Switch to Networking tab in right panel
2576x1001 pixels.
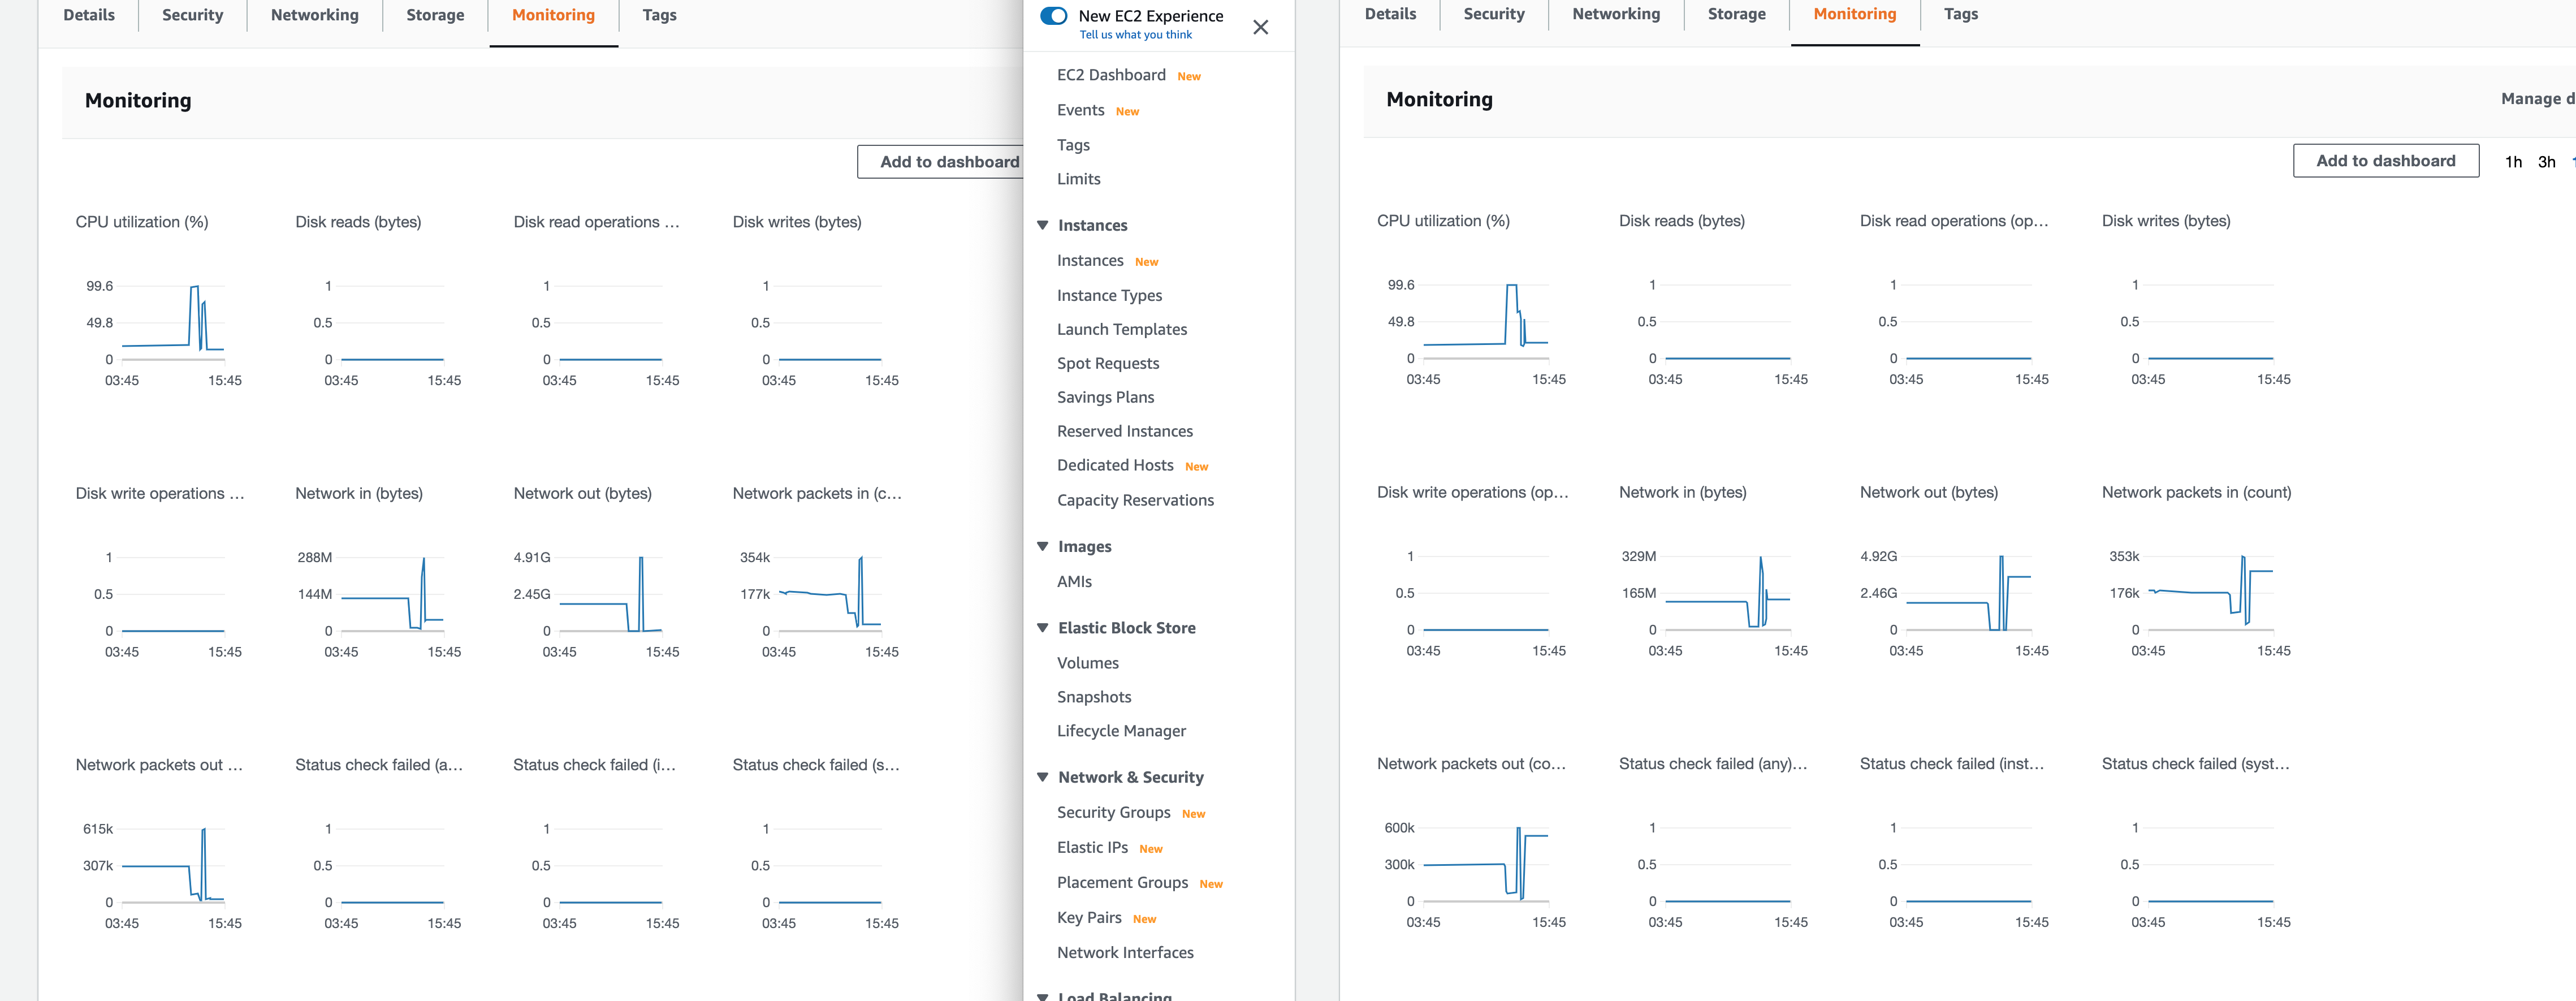point(1615,14)
